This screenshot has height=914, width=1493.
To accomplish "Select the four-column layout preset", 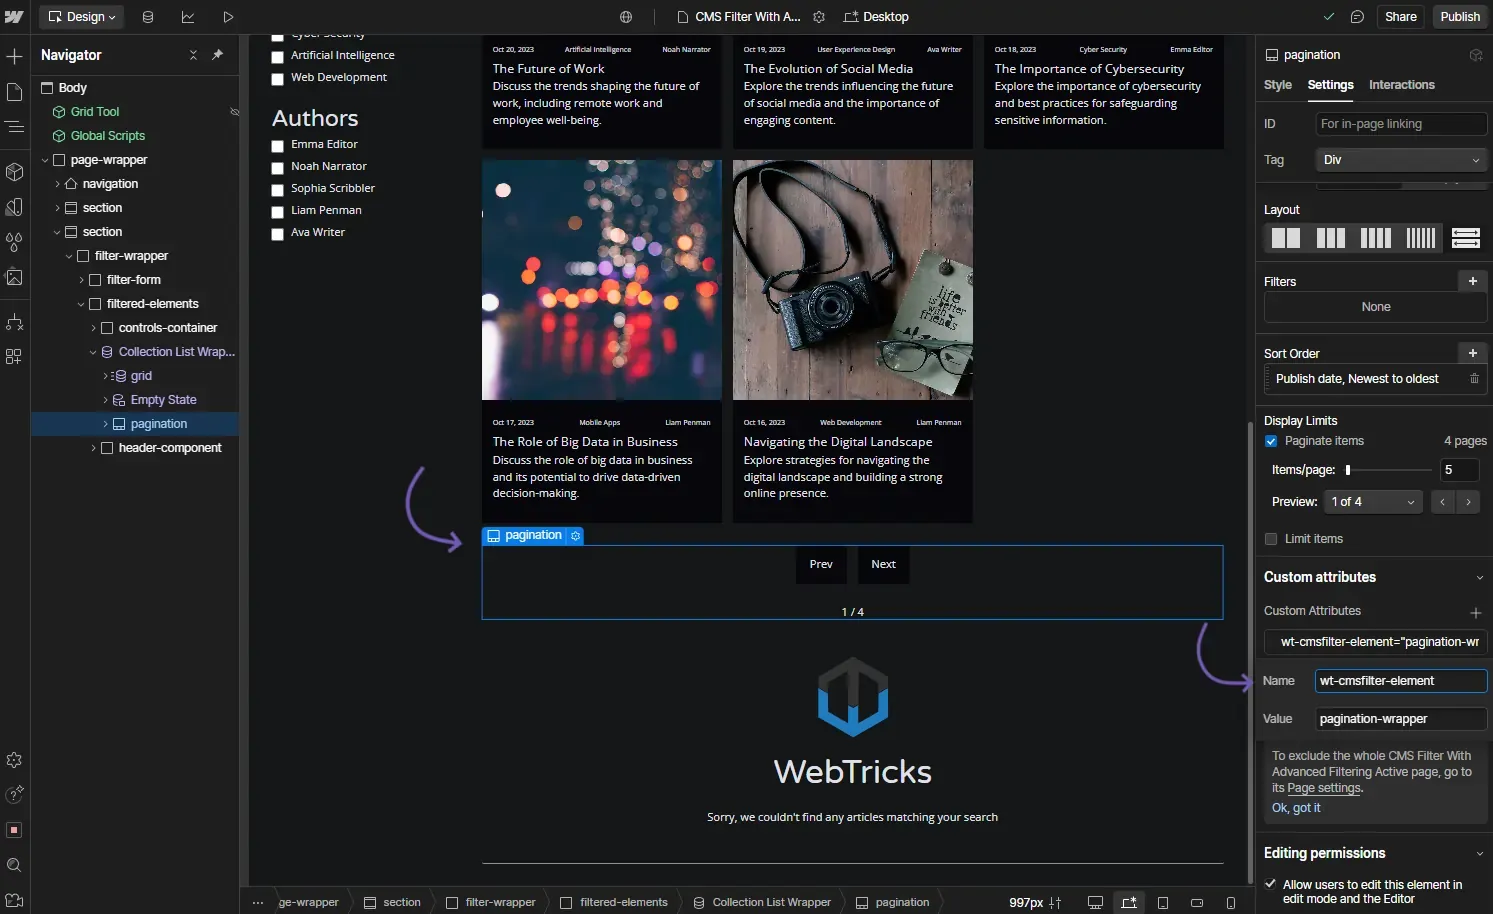I will tap(1376, 238).
